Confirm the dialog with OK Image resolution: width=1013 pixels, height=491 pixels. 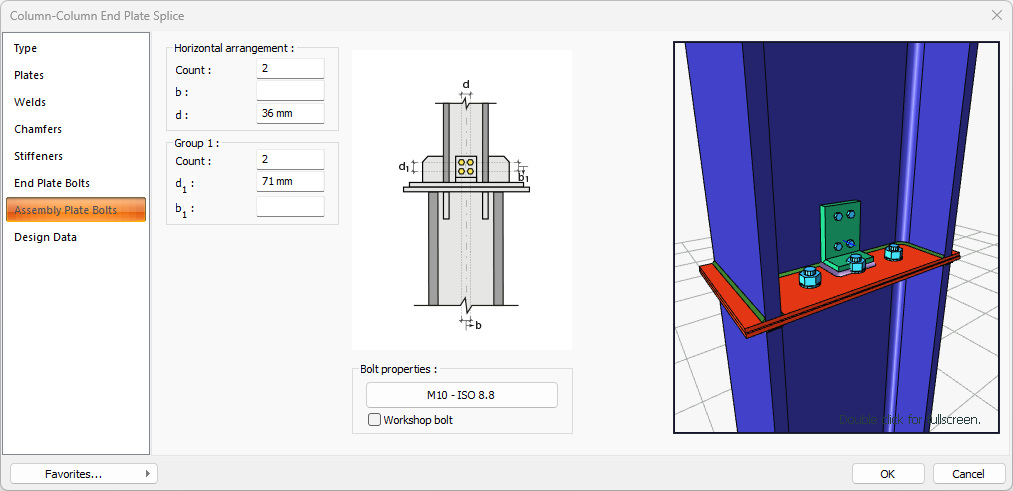click(x=888, y=474)
